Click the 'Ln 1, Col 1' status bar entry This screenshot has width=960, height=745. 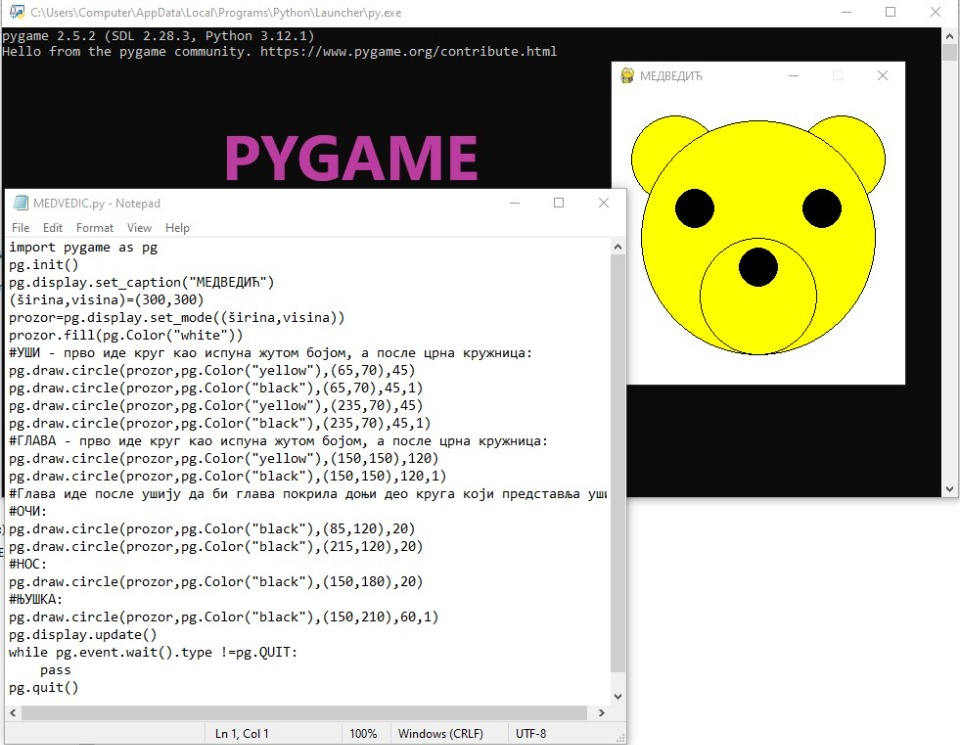[242, 733]
